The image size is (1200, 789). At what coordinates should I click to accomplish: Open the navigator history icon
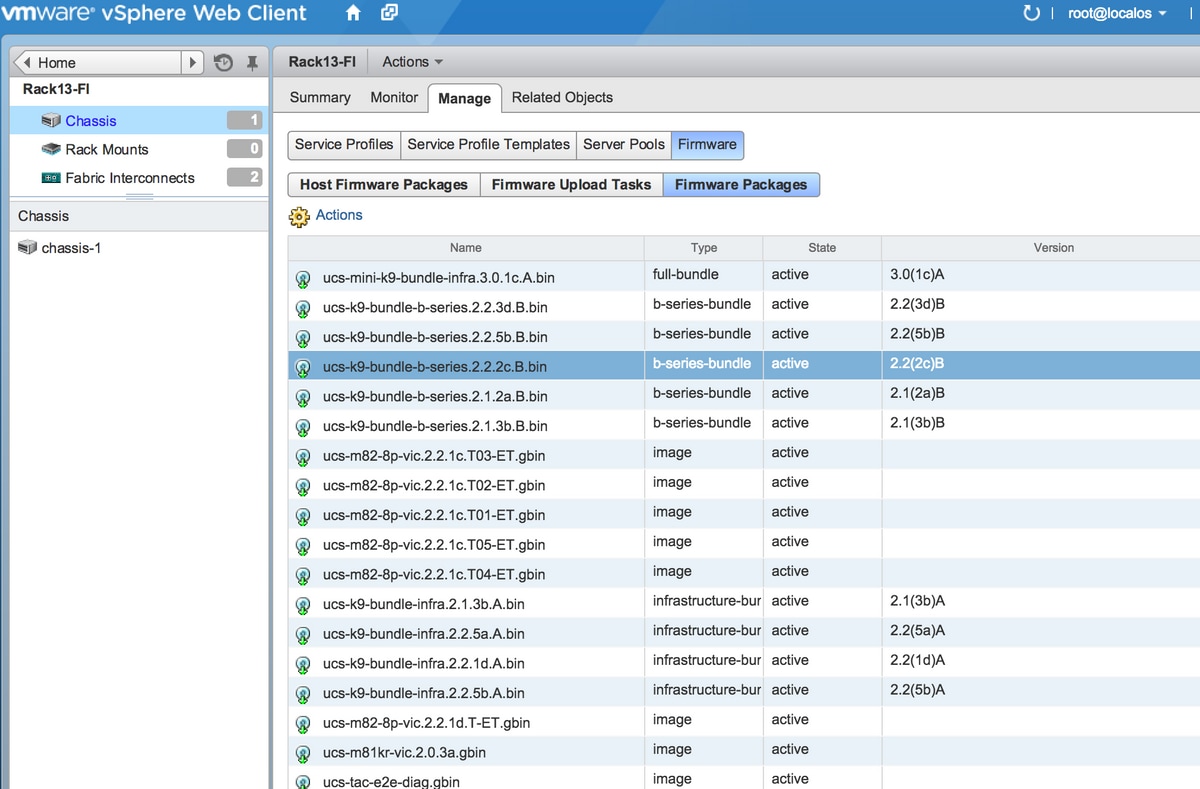[x=223, y=62]
